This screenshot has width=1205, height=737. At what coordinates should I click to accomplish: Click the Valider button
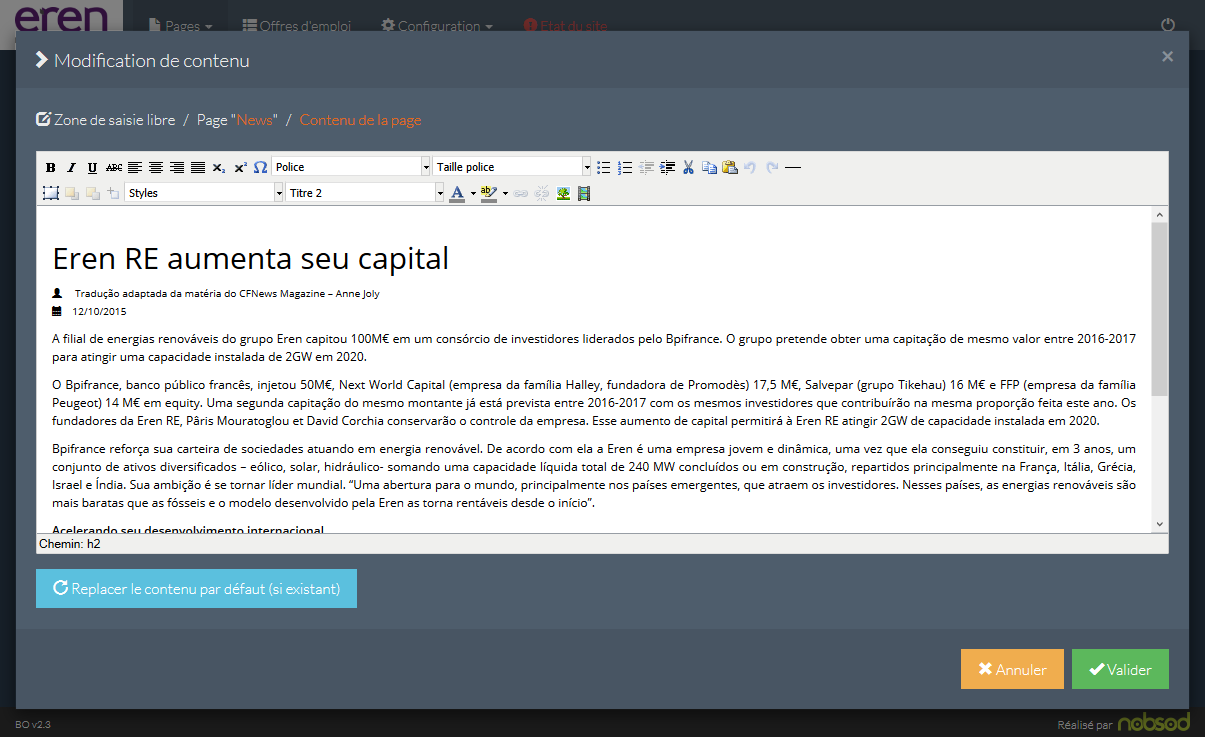click(1120, 669)
